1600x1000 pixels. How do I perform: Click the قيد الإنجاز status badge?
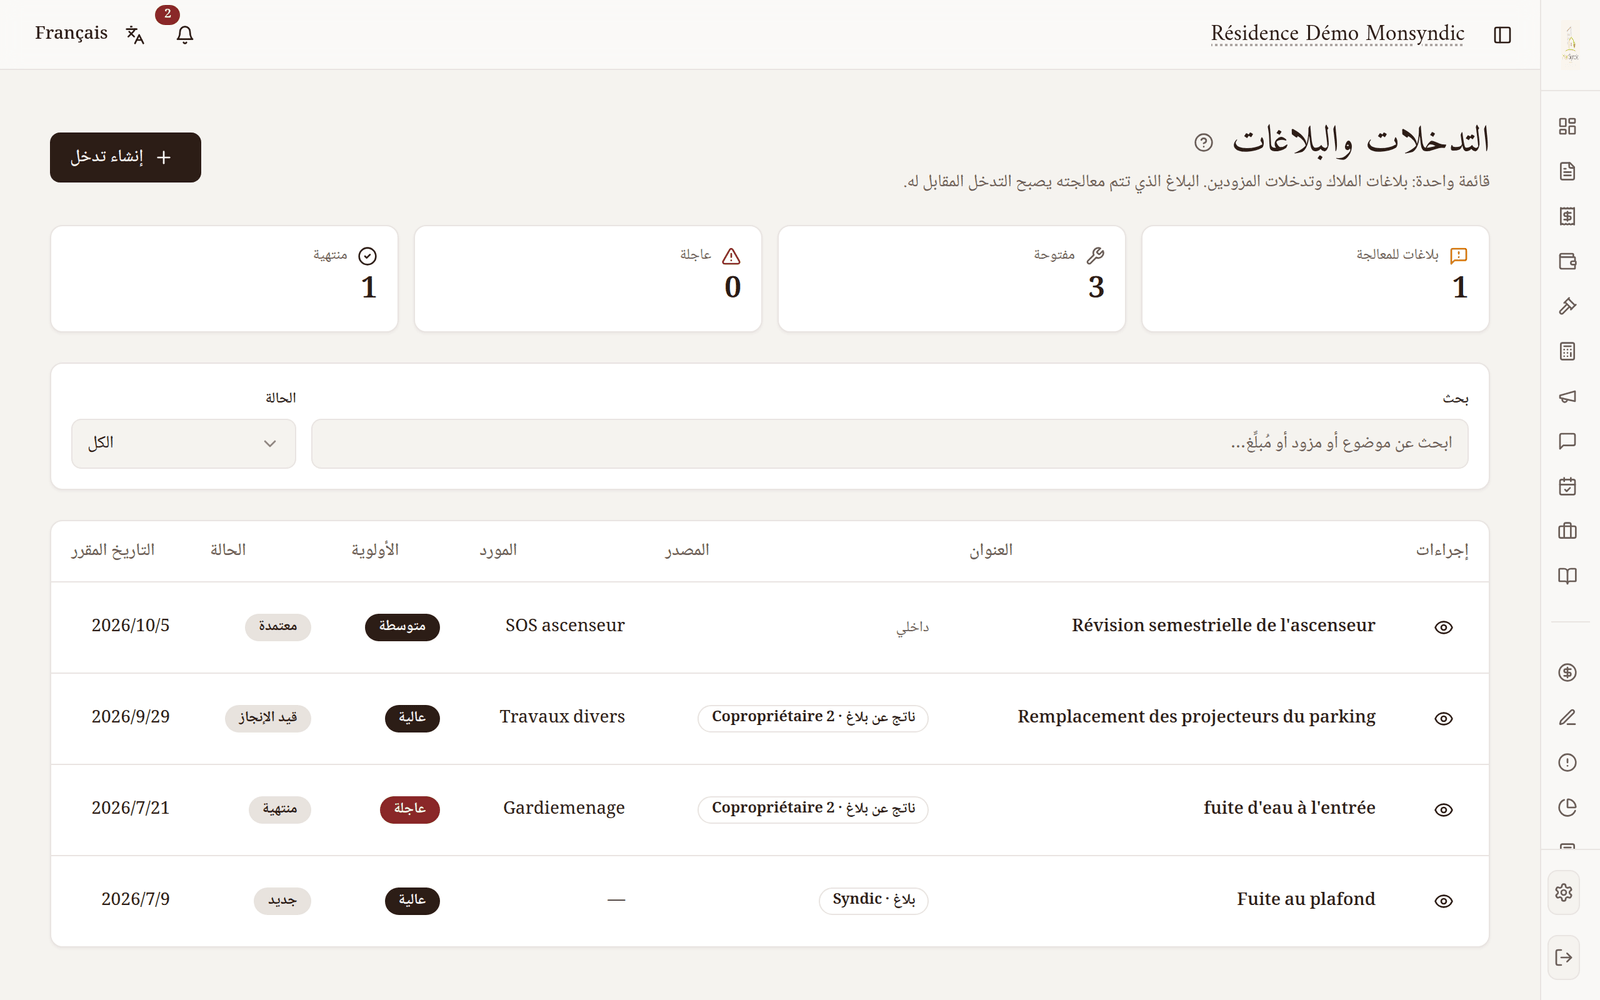pos(268,718)
